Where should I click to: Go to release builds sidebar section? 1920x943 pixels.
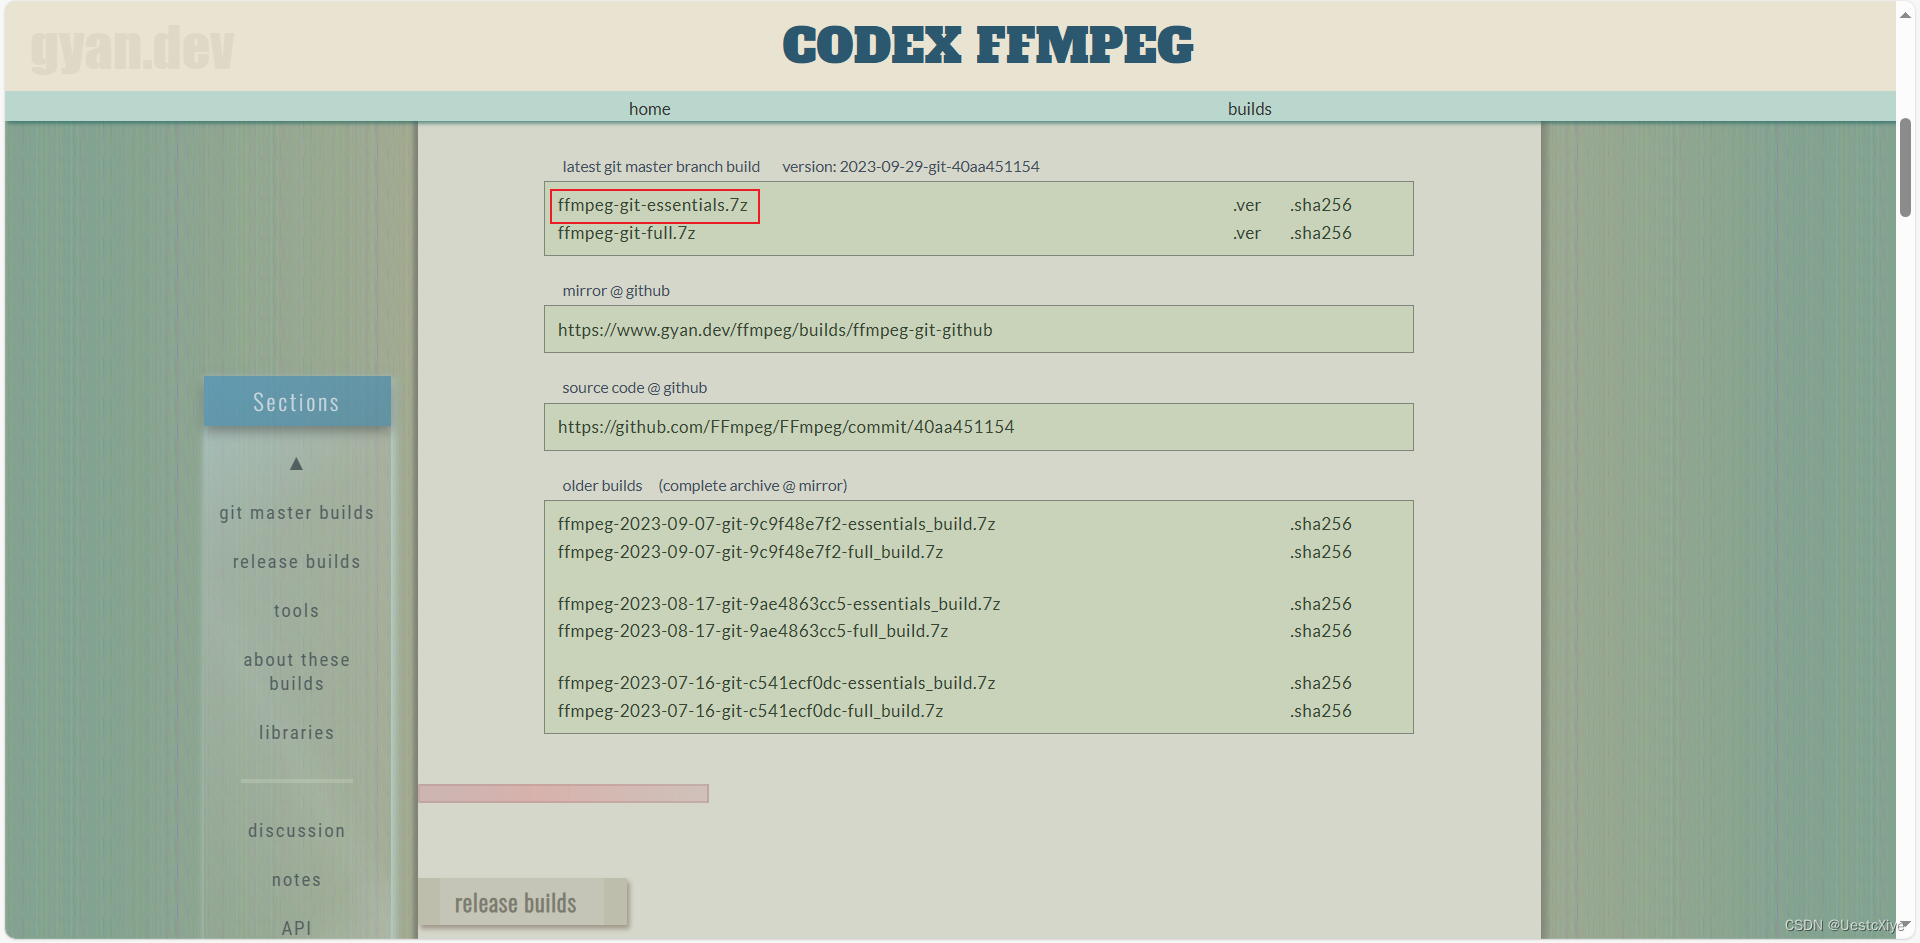point(297,562)
